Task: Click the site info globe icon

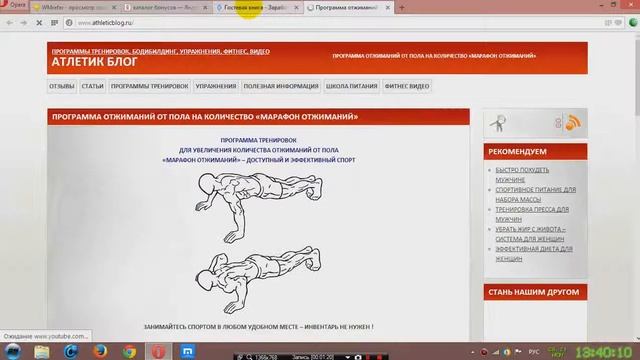Action: coord(69,23)
